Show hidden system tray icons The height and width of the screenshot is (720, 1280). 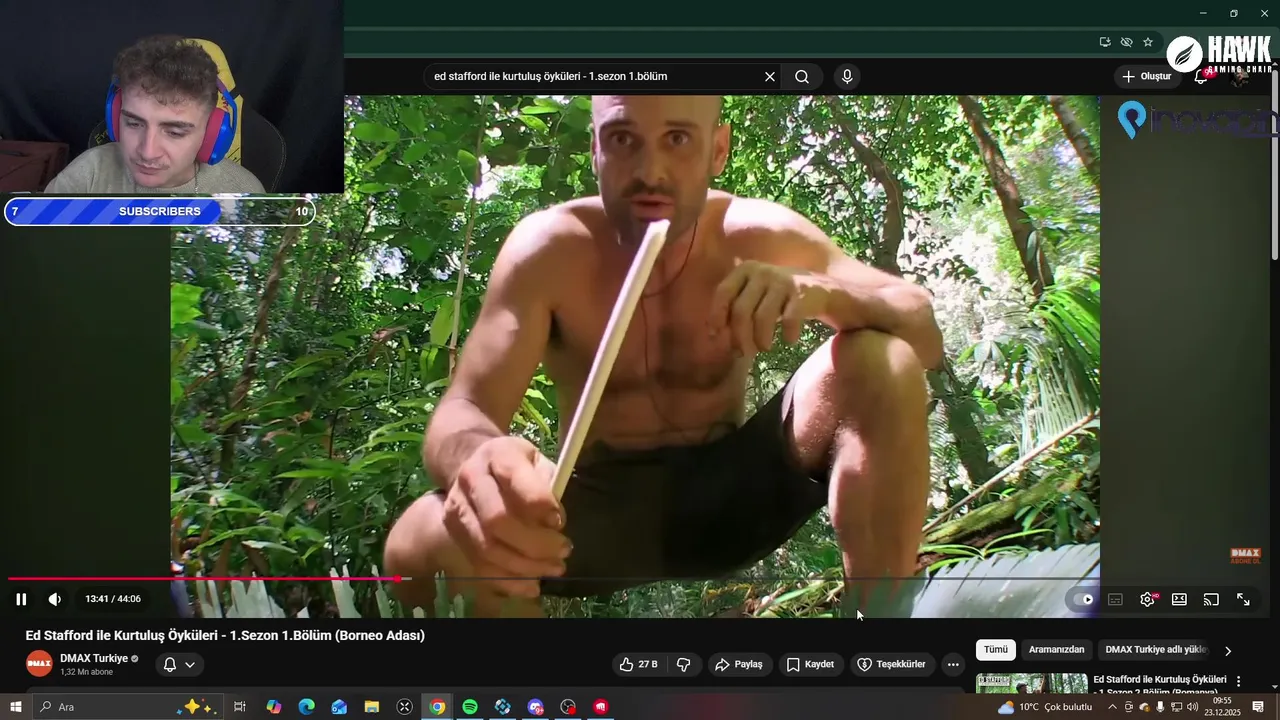pos(1112,707)
